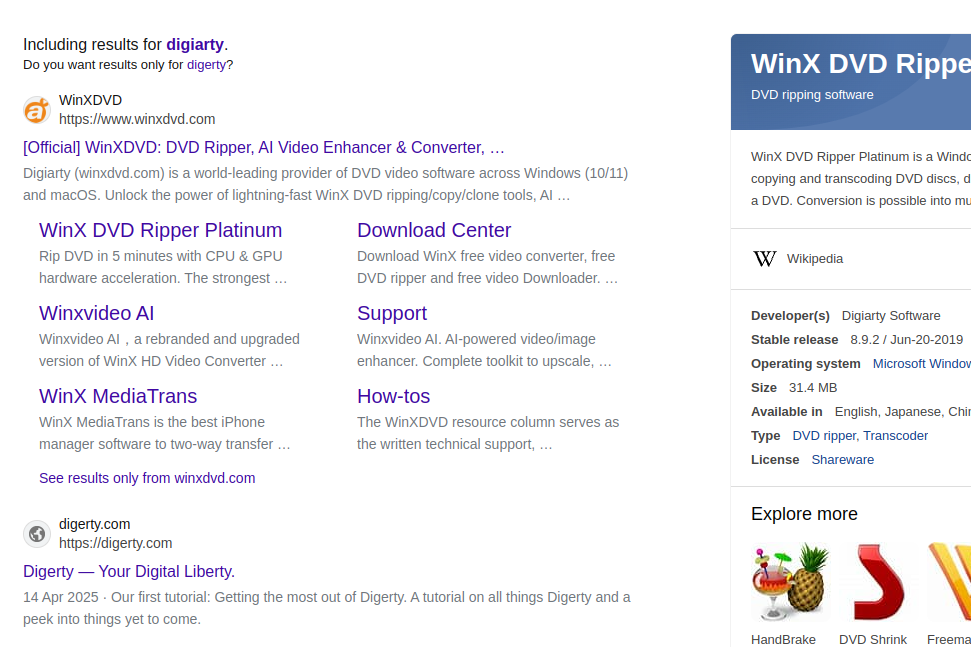Click the Digiarty Software developer value
Viewport: 971px width, 647px height.
(x=890, y=316)
